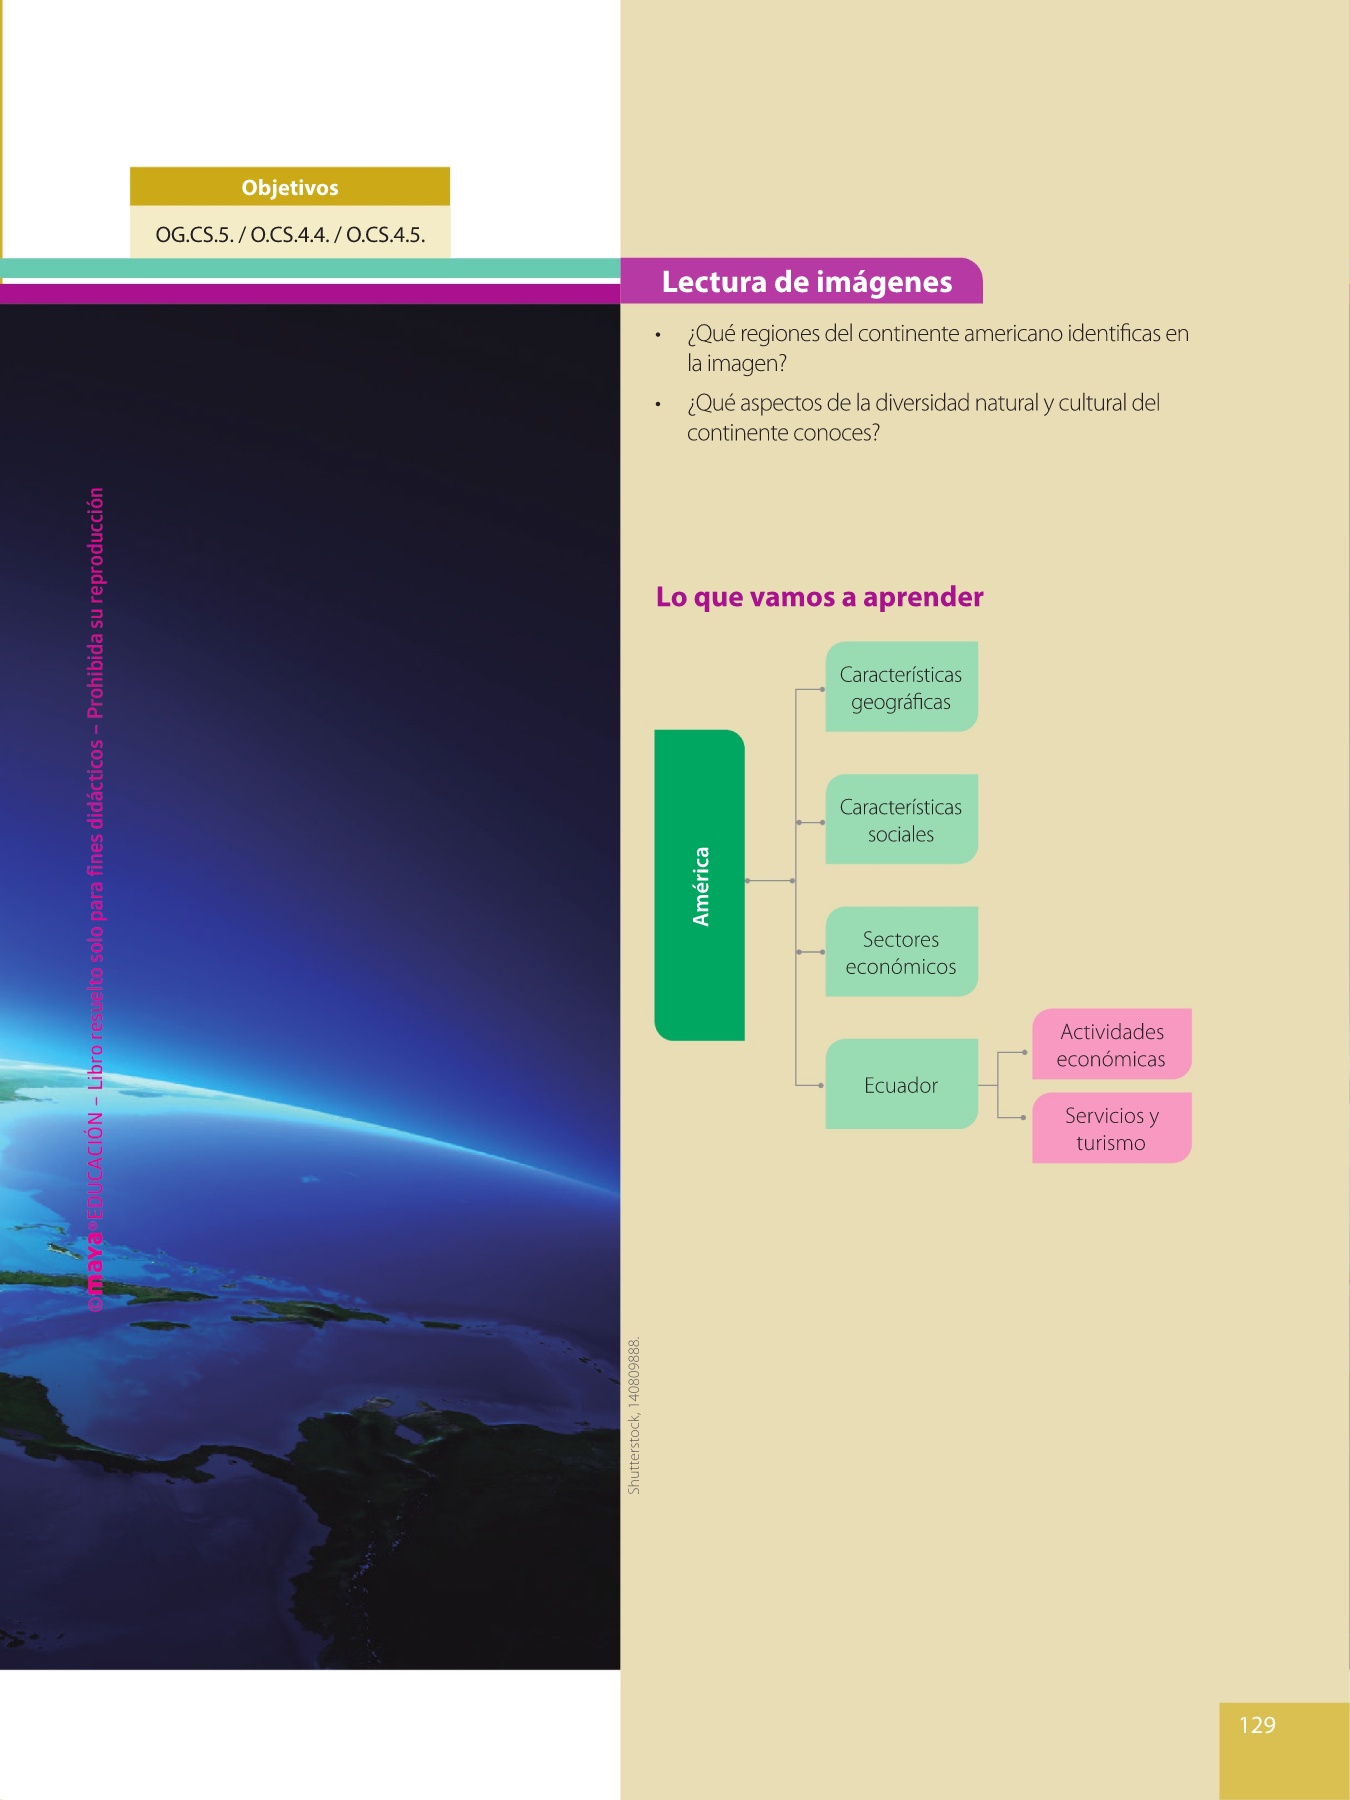Select the question about diversidad natural y cultural
The image size is (1350, 1800).
coord(922,418)
